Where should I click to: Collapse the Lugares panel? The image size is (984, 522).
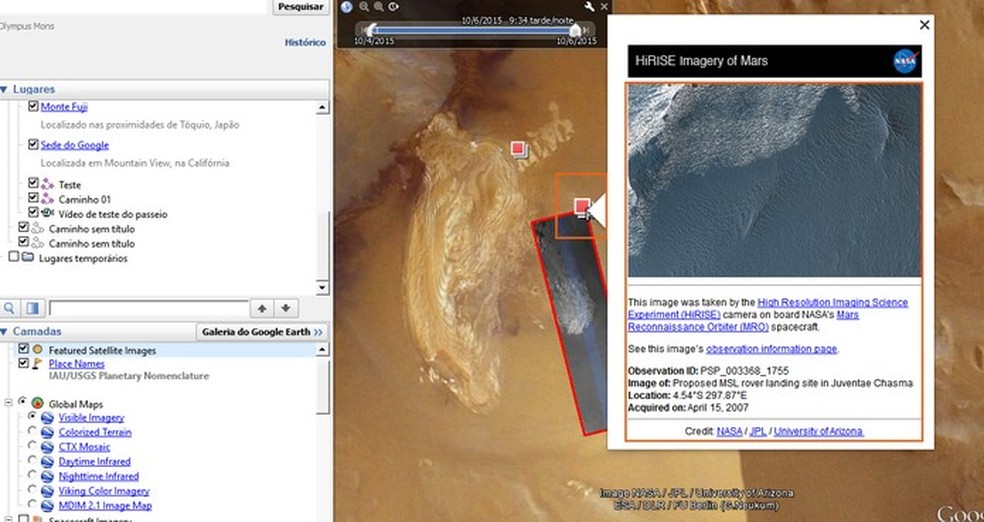(x=4, y=90)
